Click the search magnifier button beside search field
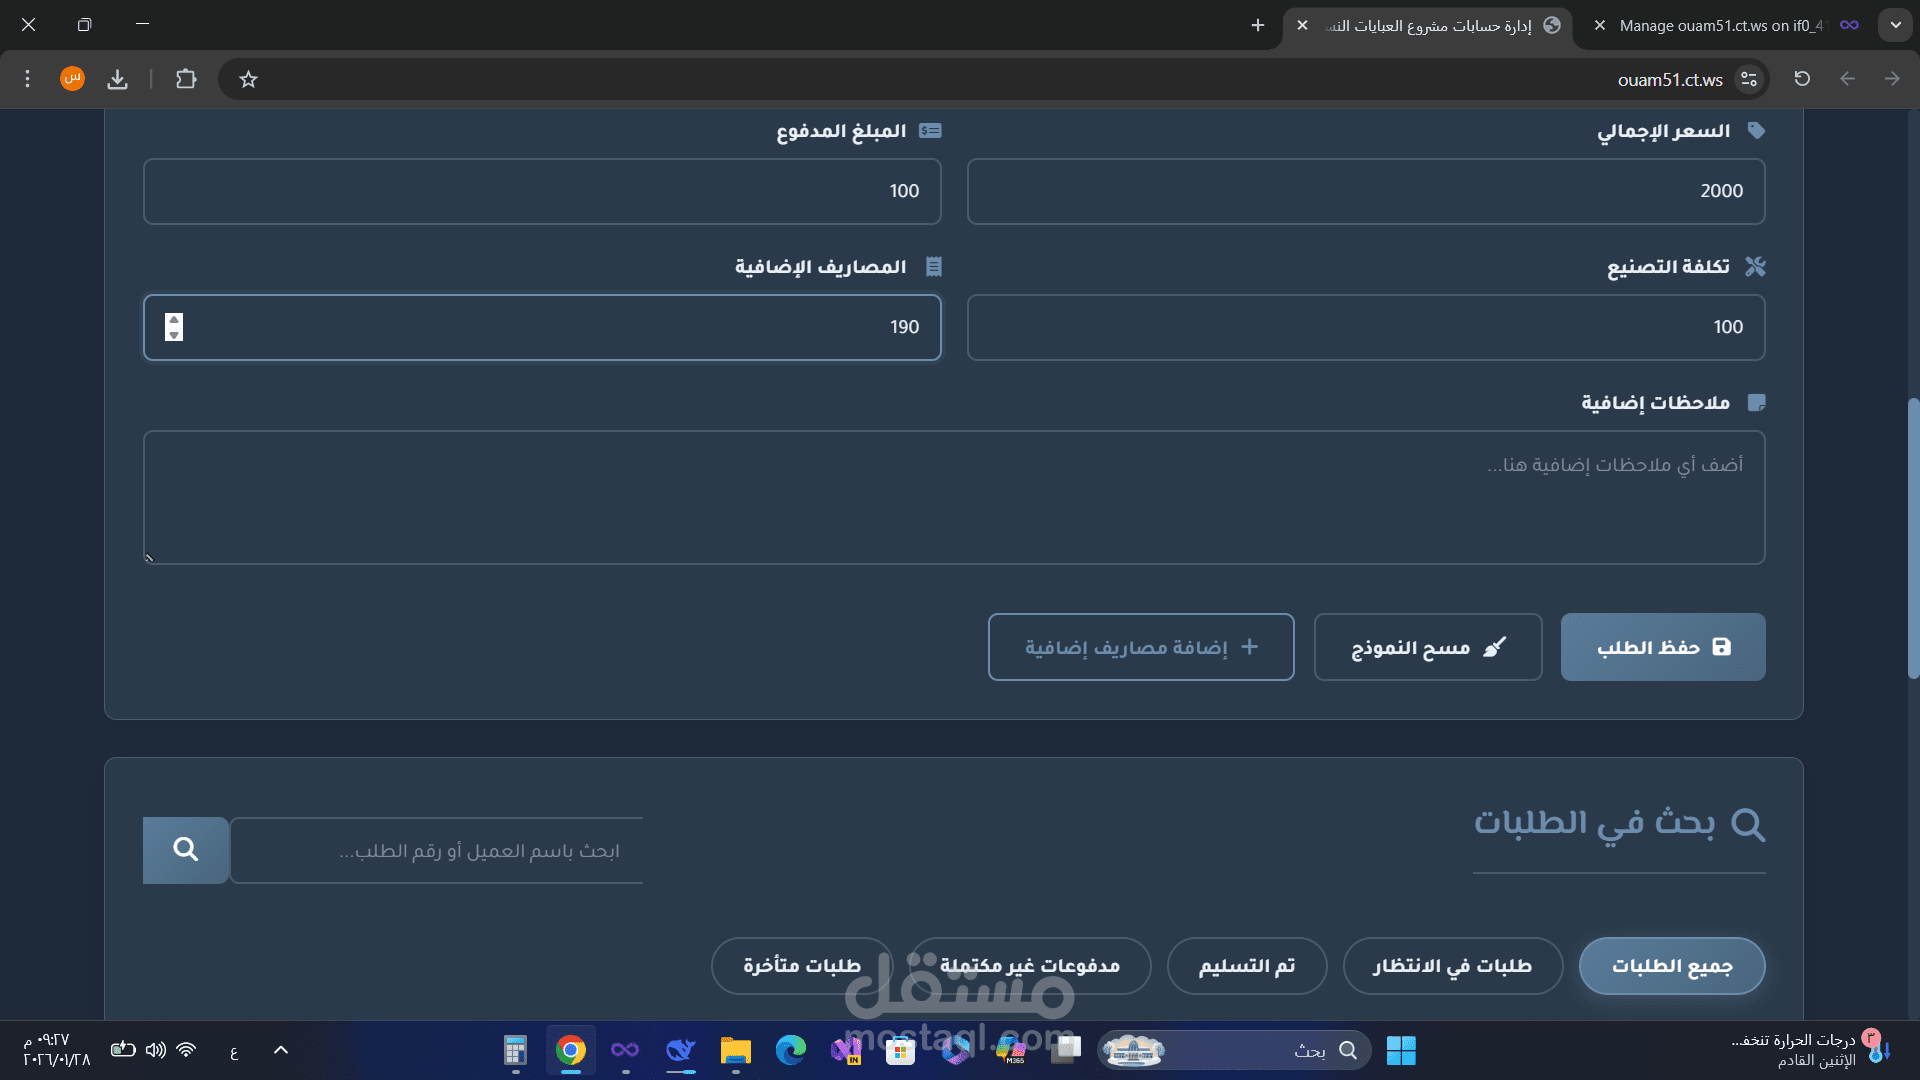1920x1080 pixels. click(x=185, y=850)
